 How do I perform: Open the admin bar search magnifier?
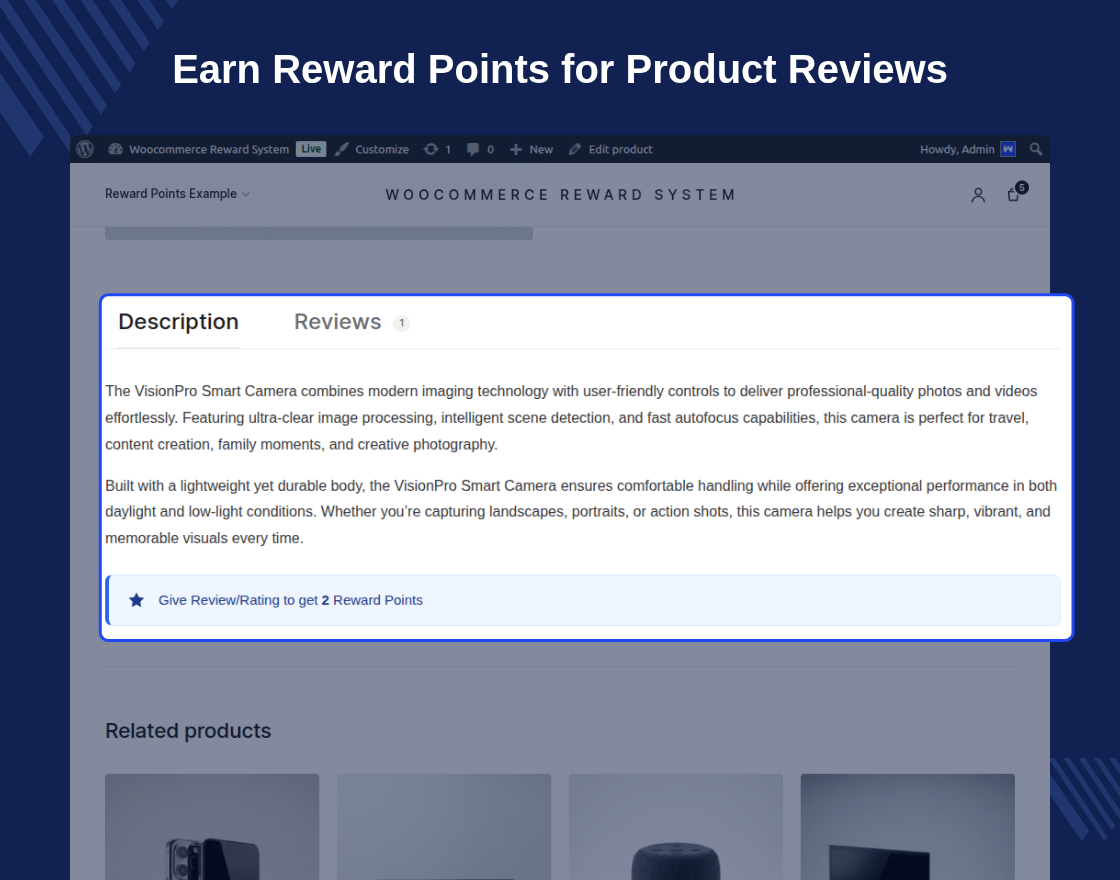pyautogui.click(x=1036, y=149)
